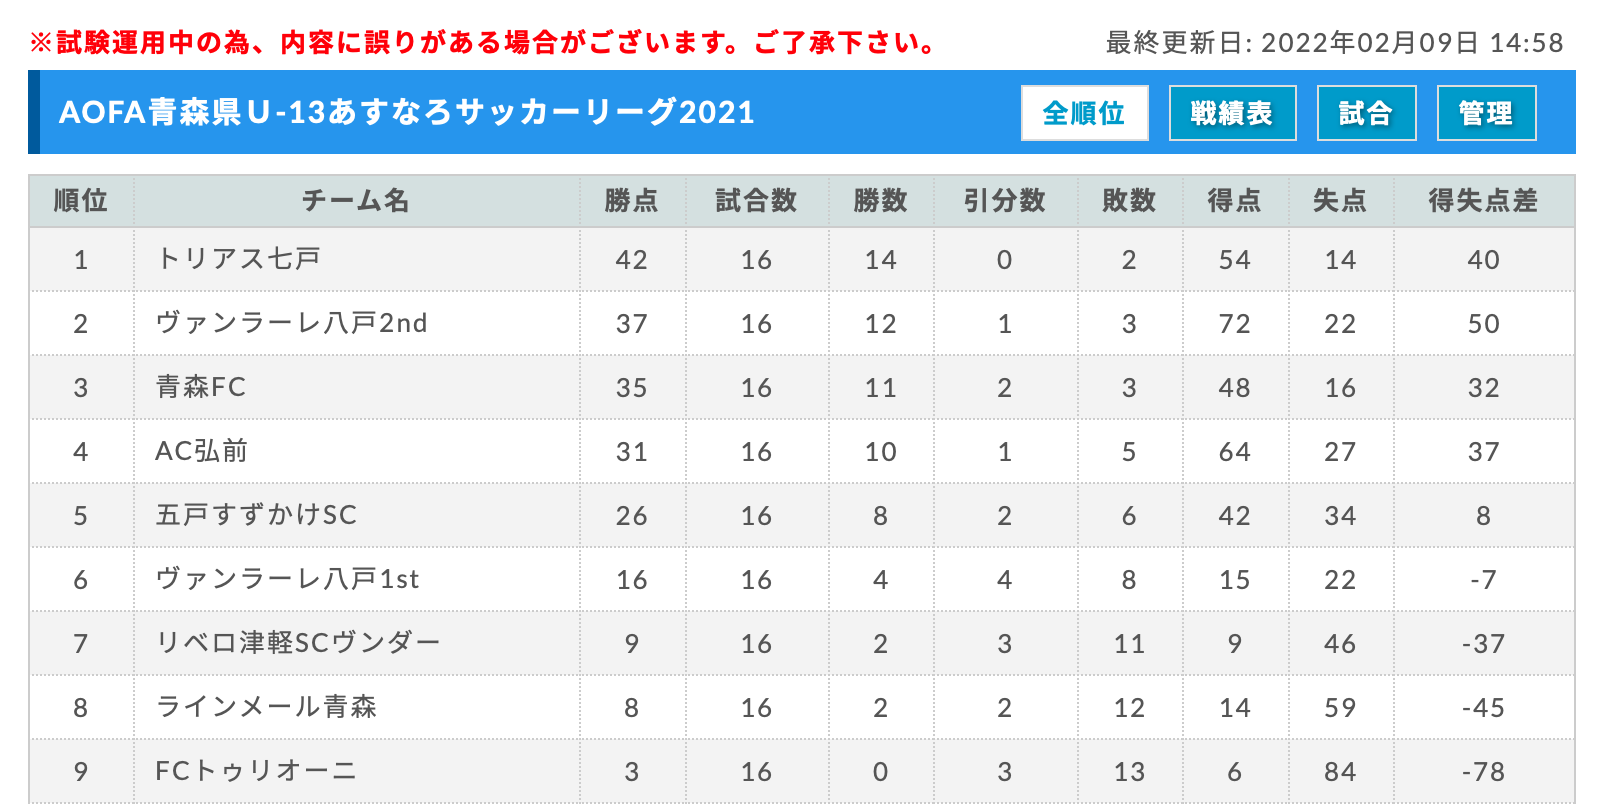Open the 試合 tab

click(1366, 113)
